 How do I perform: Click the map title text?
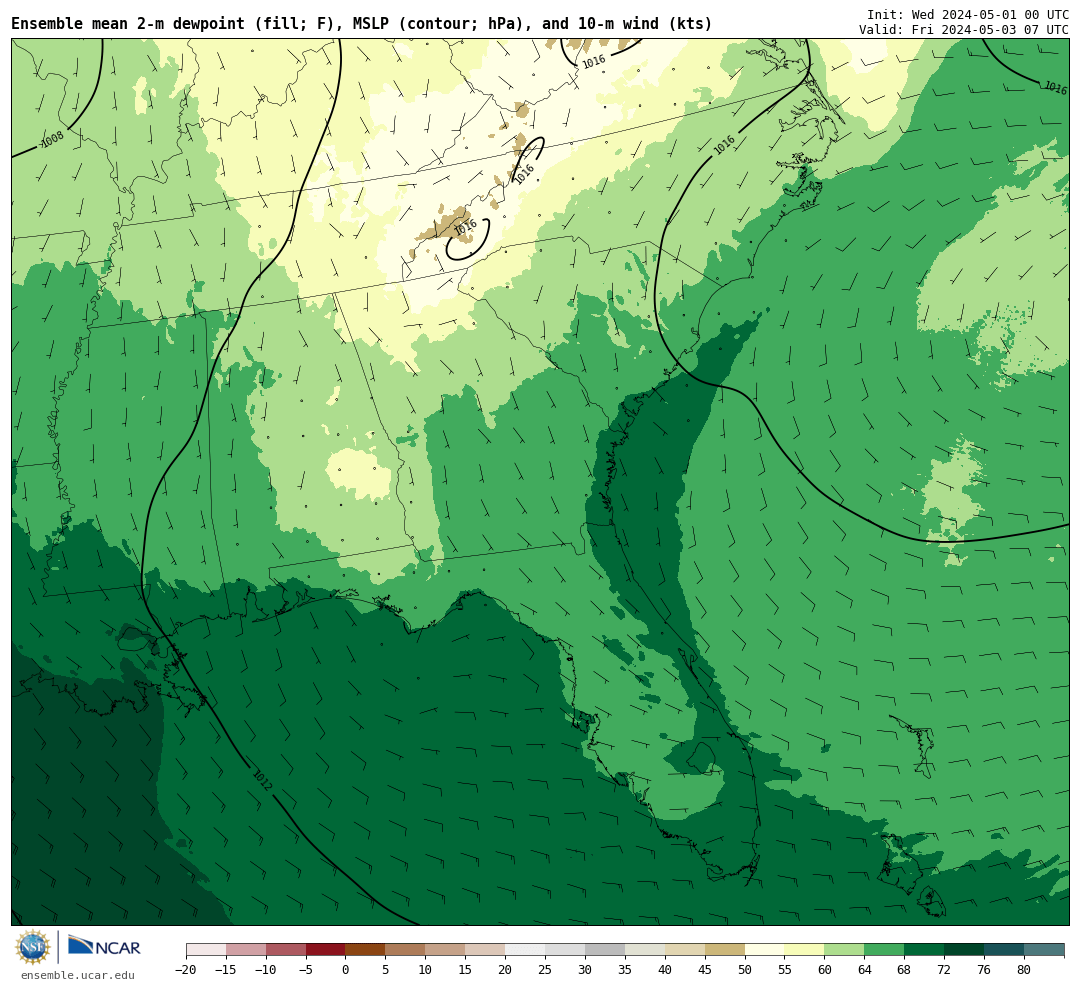[x=362, y=24]
